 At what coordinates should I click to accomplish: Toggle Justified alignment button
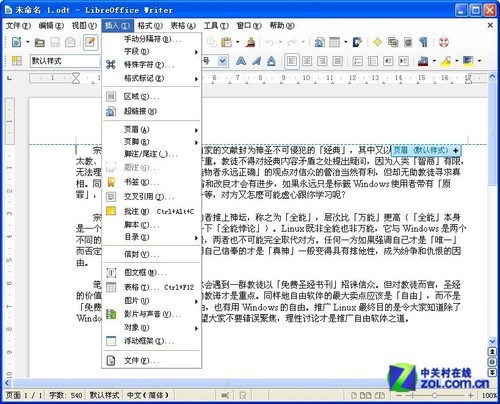coord(337,61)
